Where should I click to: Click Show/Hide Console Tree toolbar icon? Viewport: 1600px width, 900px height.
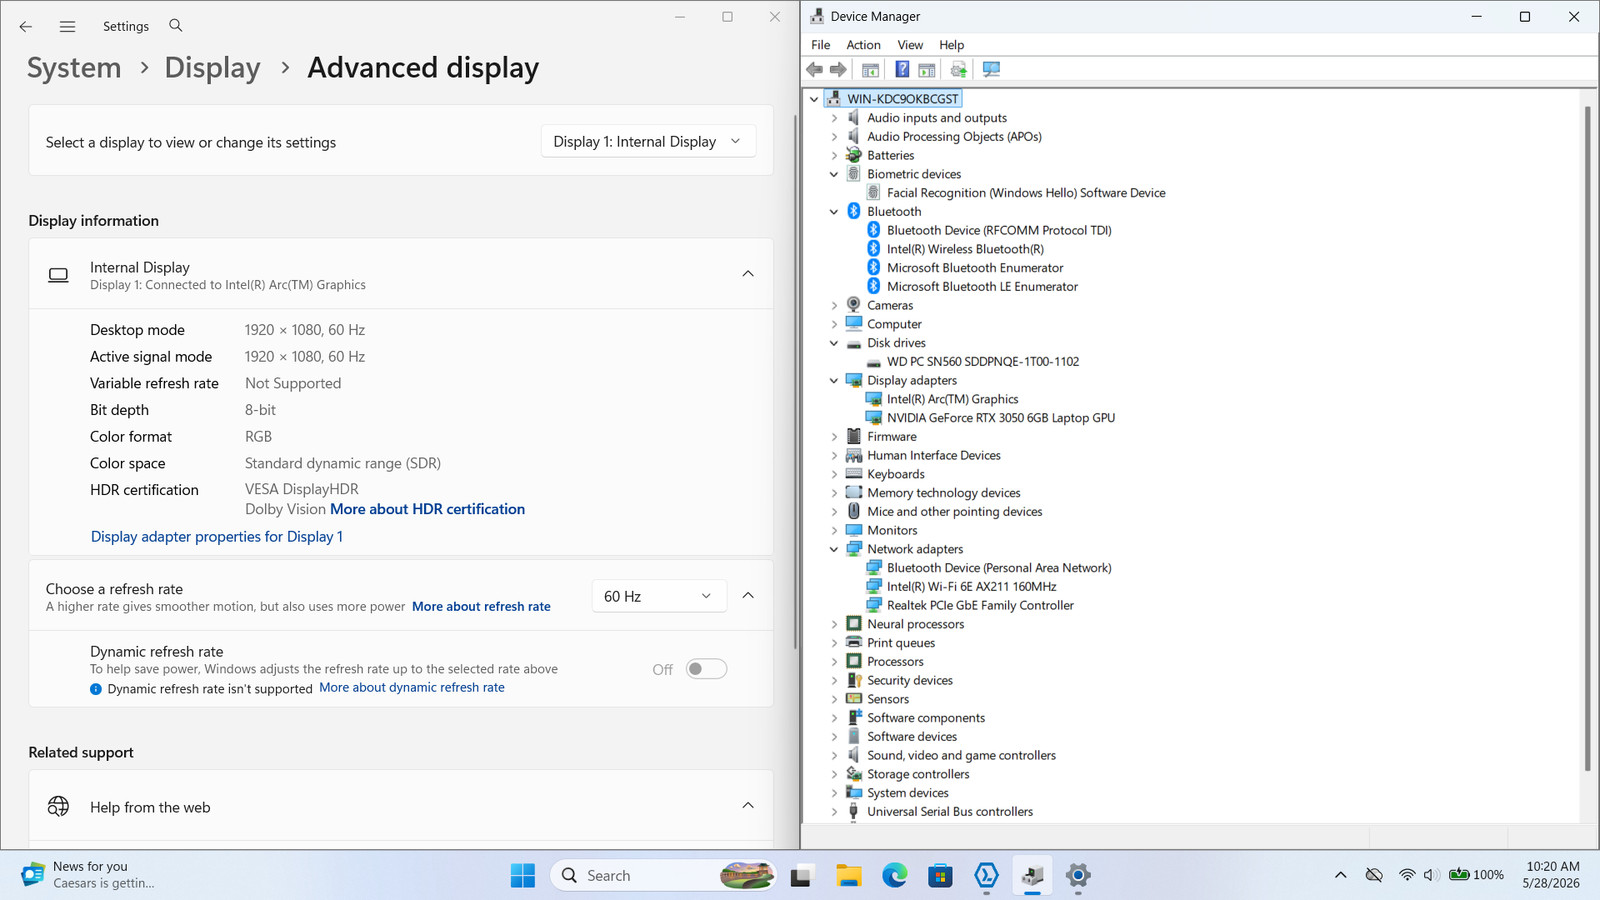click(x=871, y=70)
